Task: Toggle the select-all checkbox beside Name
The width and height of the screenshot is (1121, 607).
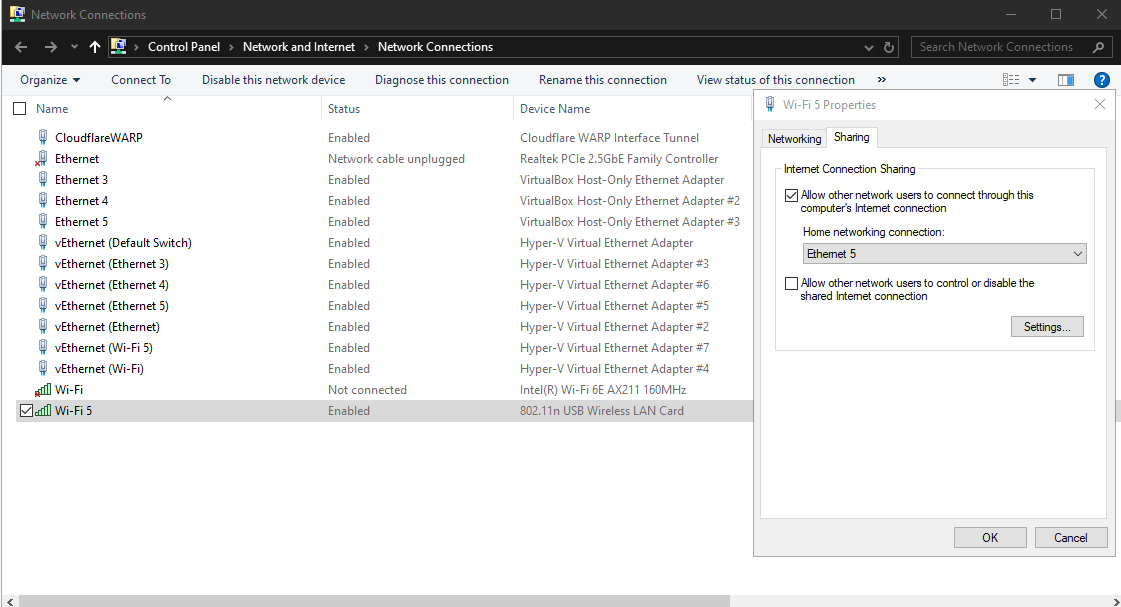Action: [20, 109]
